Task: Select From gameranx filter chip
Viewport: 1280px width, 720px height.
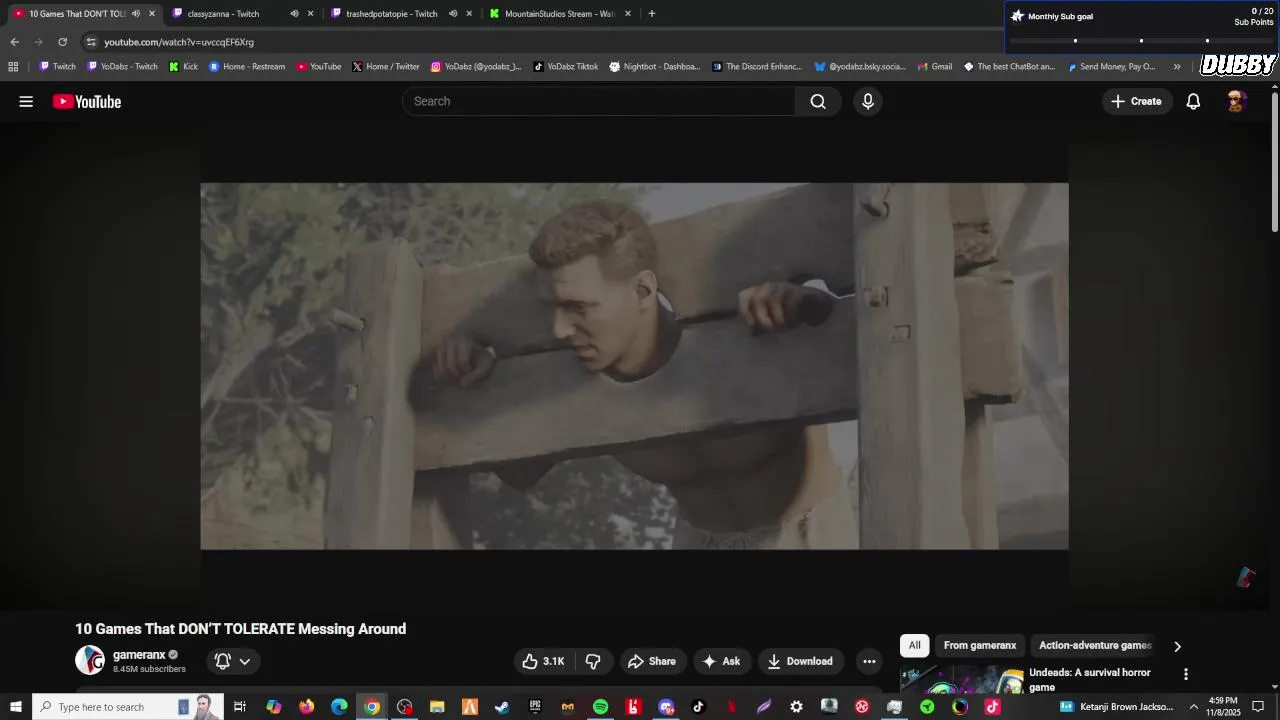Action: (980, 646)
